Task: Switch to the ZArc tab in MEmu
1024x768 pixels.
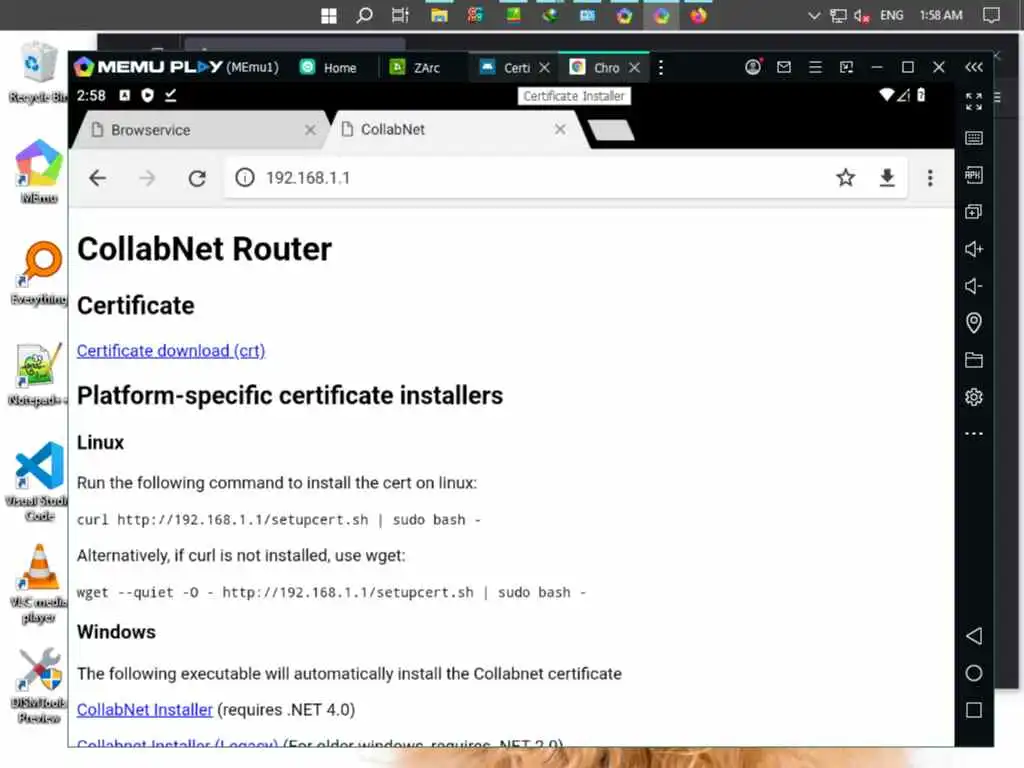Action: click(415, 67)
